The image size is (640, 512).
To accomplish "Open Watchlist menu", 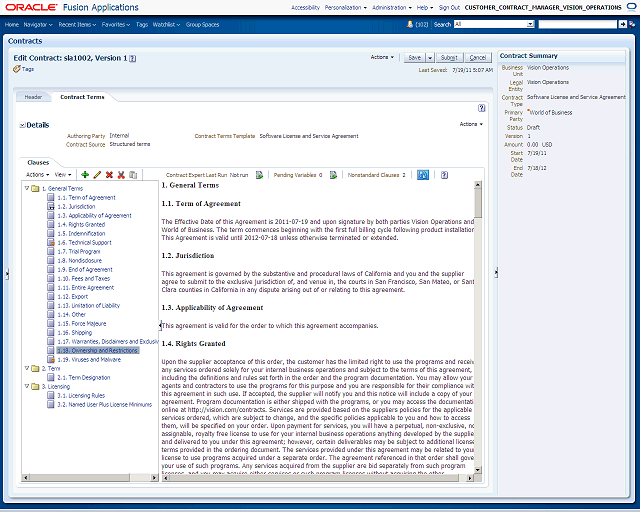I will pos(166,24).
